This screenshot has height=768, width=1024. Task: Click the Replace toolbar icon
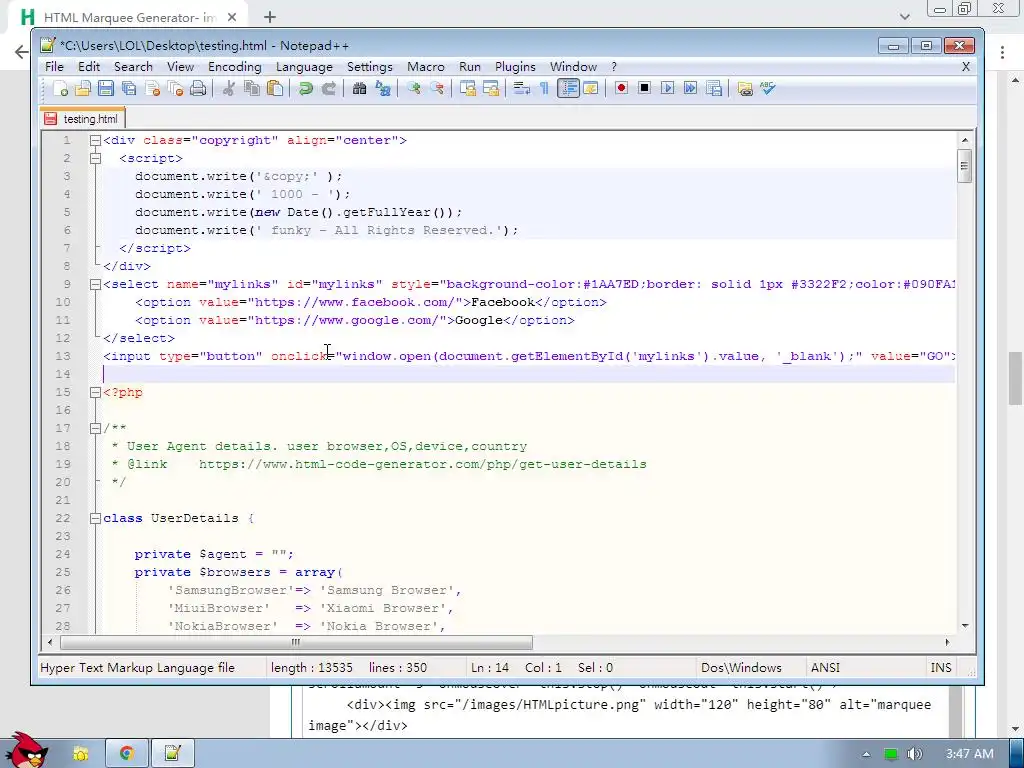point(383,89)
